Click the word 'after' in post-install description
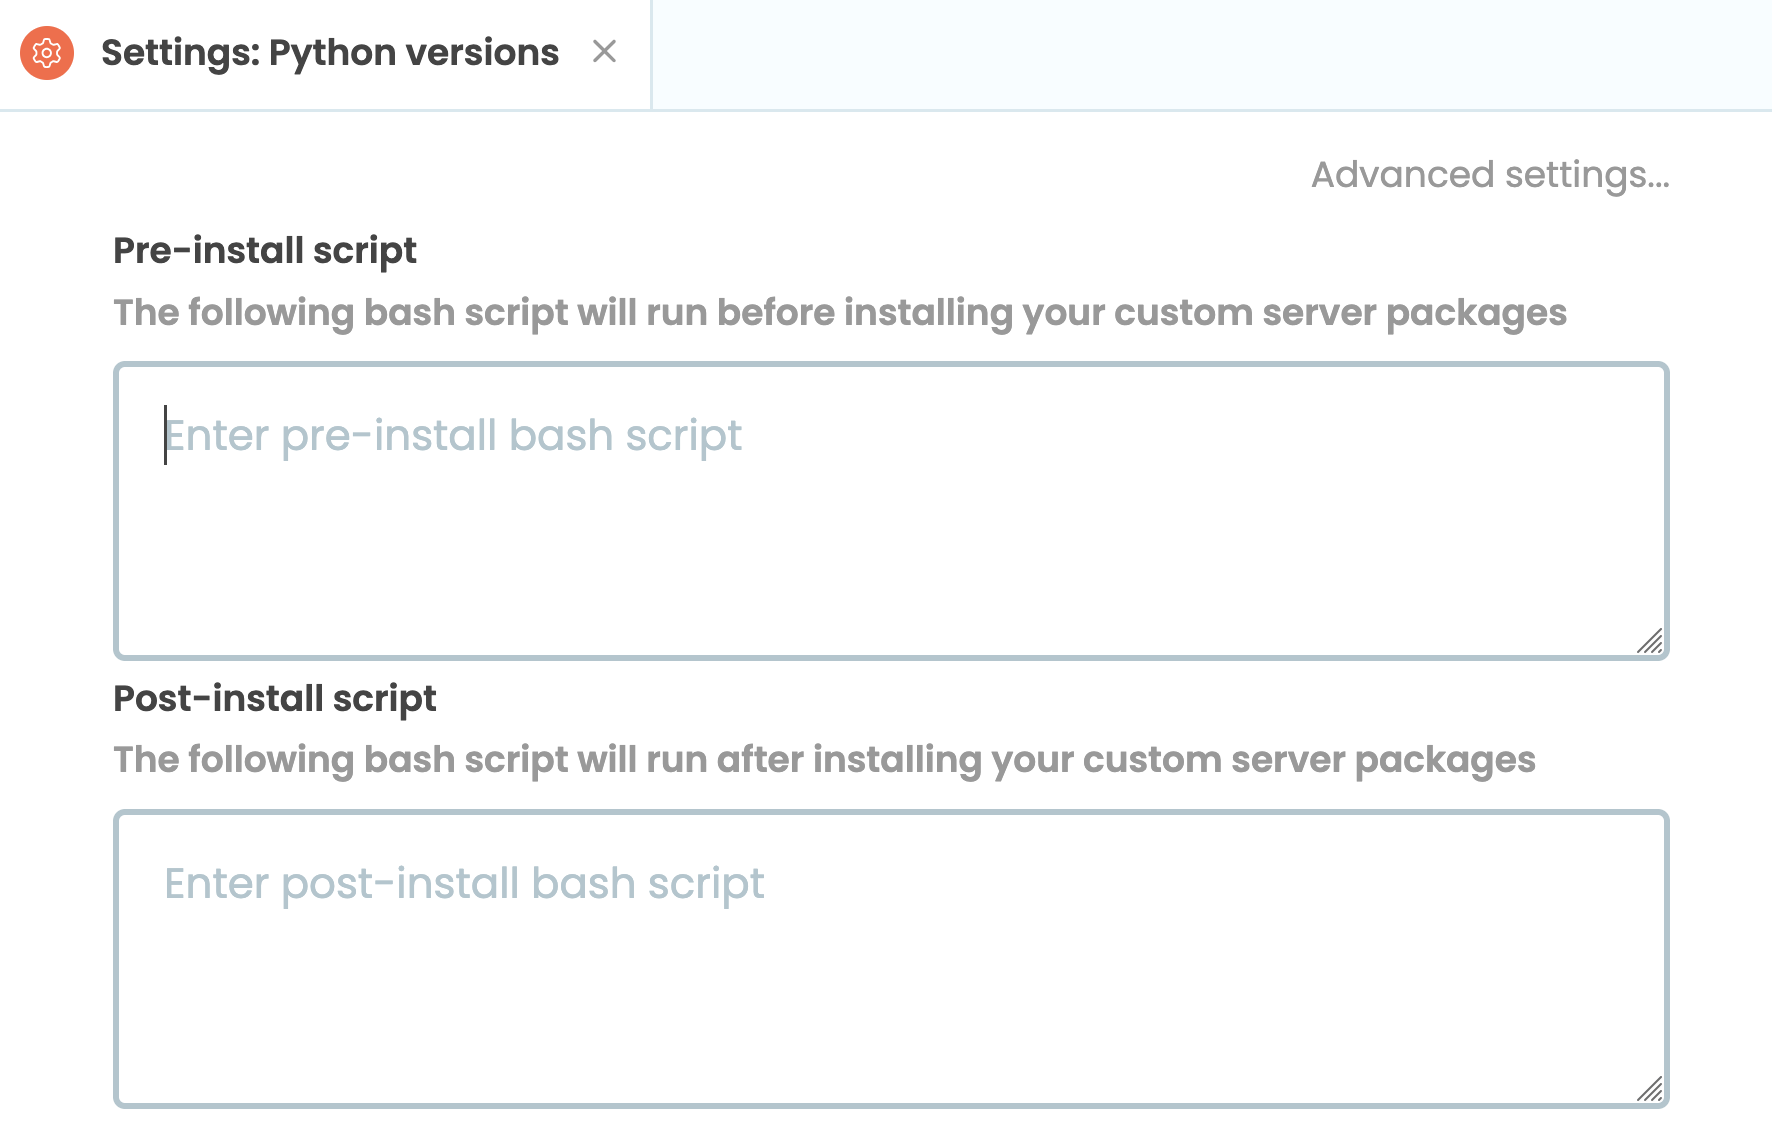Image resolution: width=1772 pixels, height=1144 pixels. [x=759, y=760]
